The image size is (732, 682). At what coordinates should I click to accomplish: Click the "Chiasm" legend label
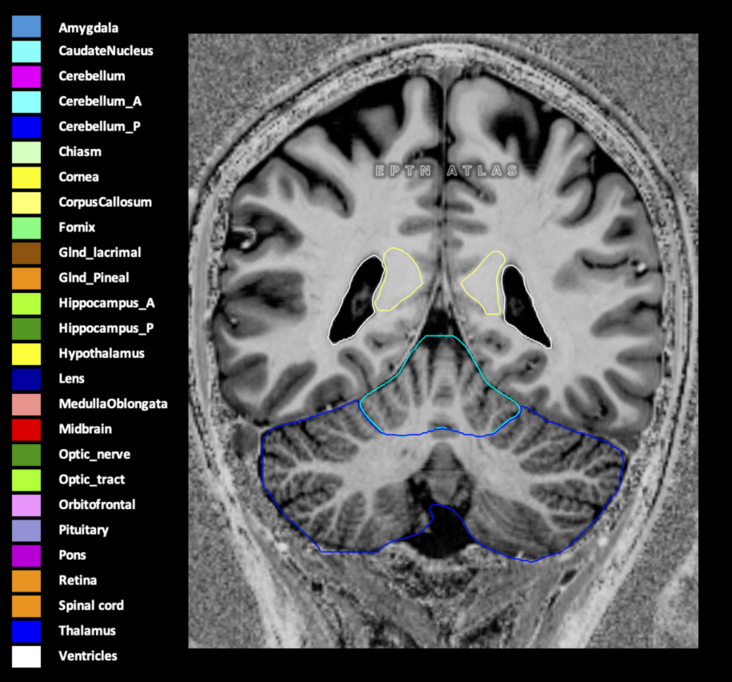click(x=80, y=152)
